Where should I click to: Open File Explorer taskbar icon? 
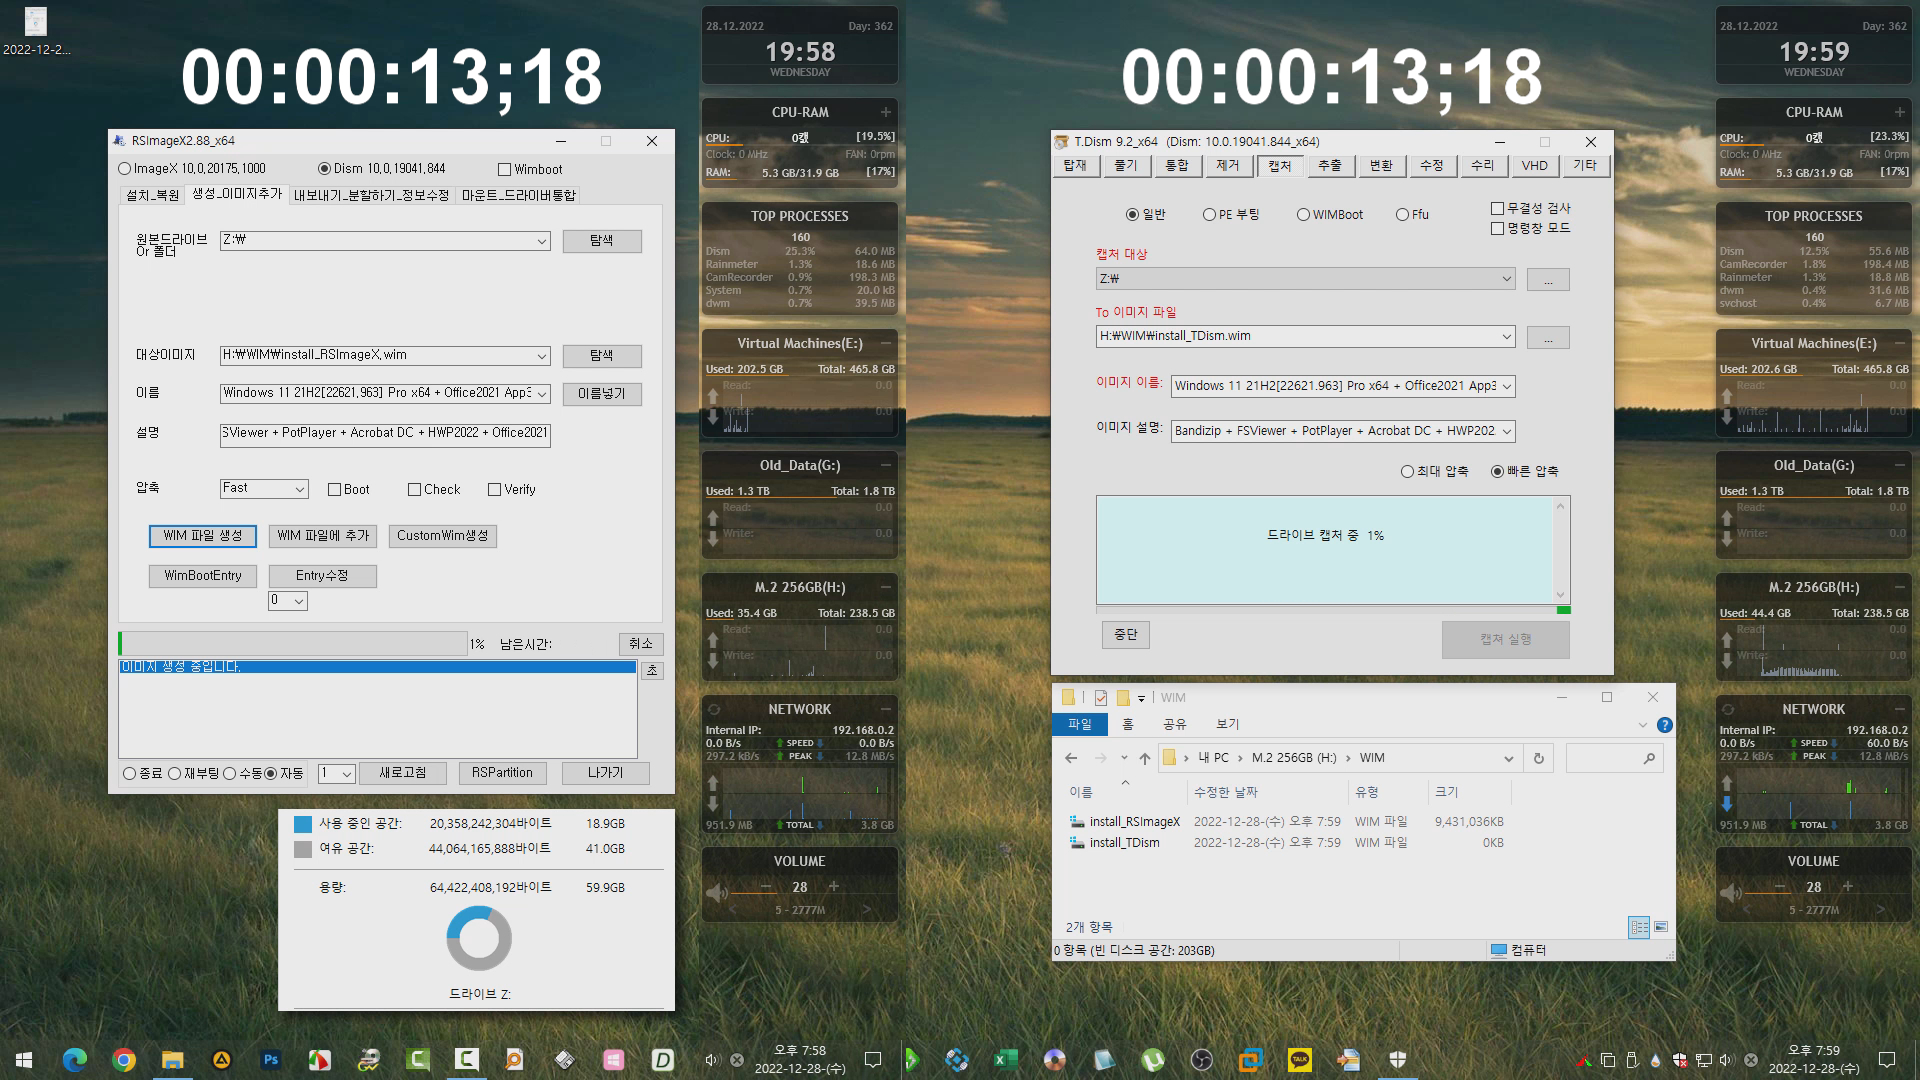tap(173, 1060)
